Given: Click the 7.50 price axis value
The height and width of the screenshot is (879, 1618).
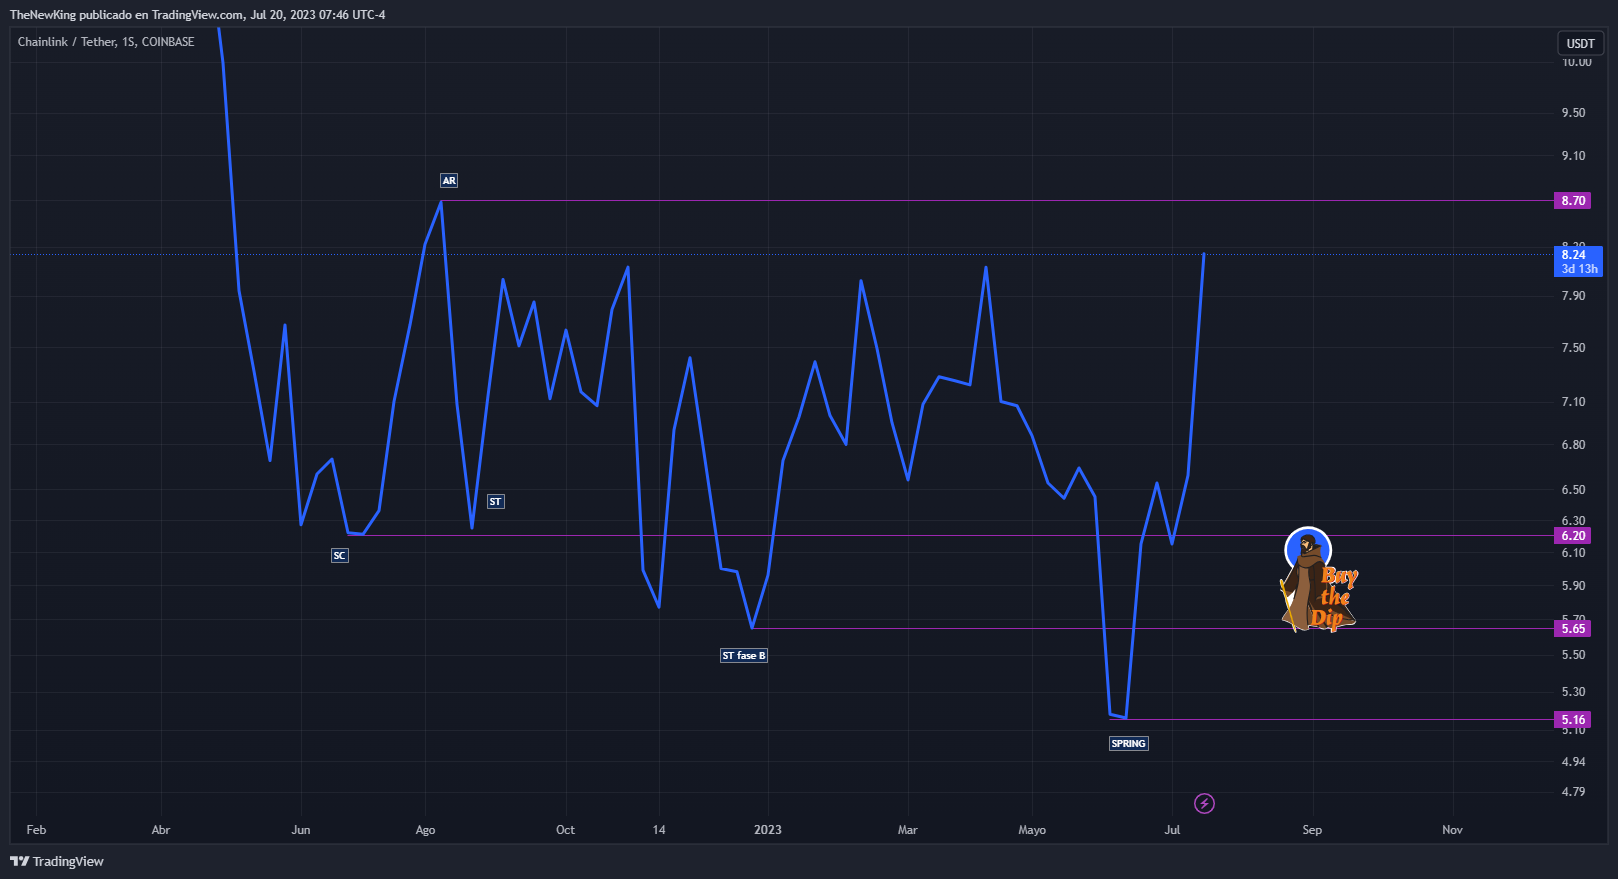Looking at the screenshot, I should click(1573, 348).
